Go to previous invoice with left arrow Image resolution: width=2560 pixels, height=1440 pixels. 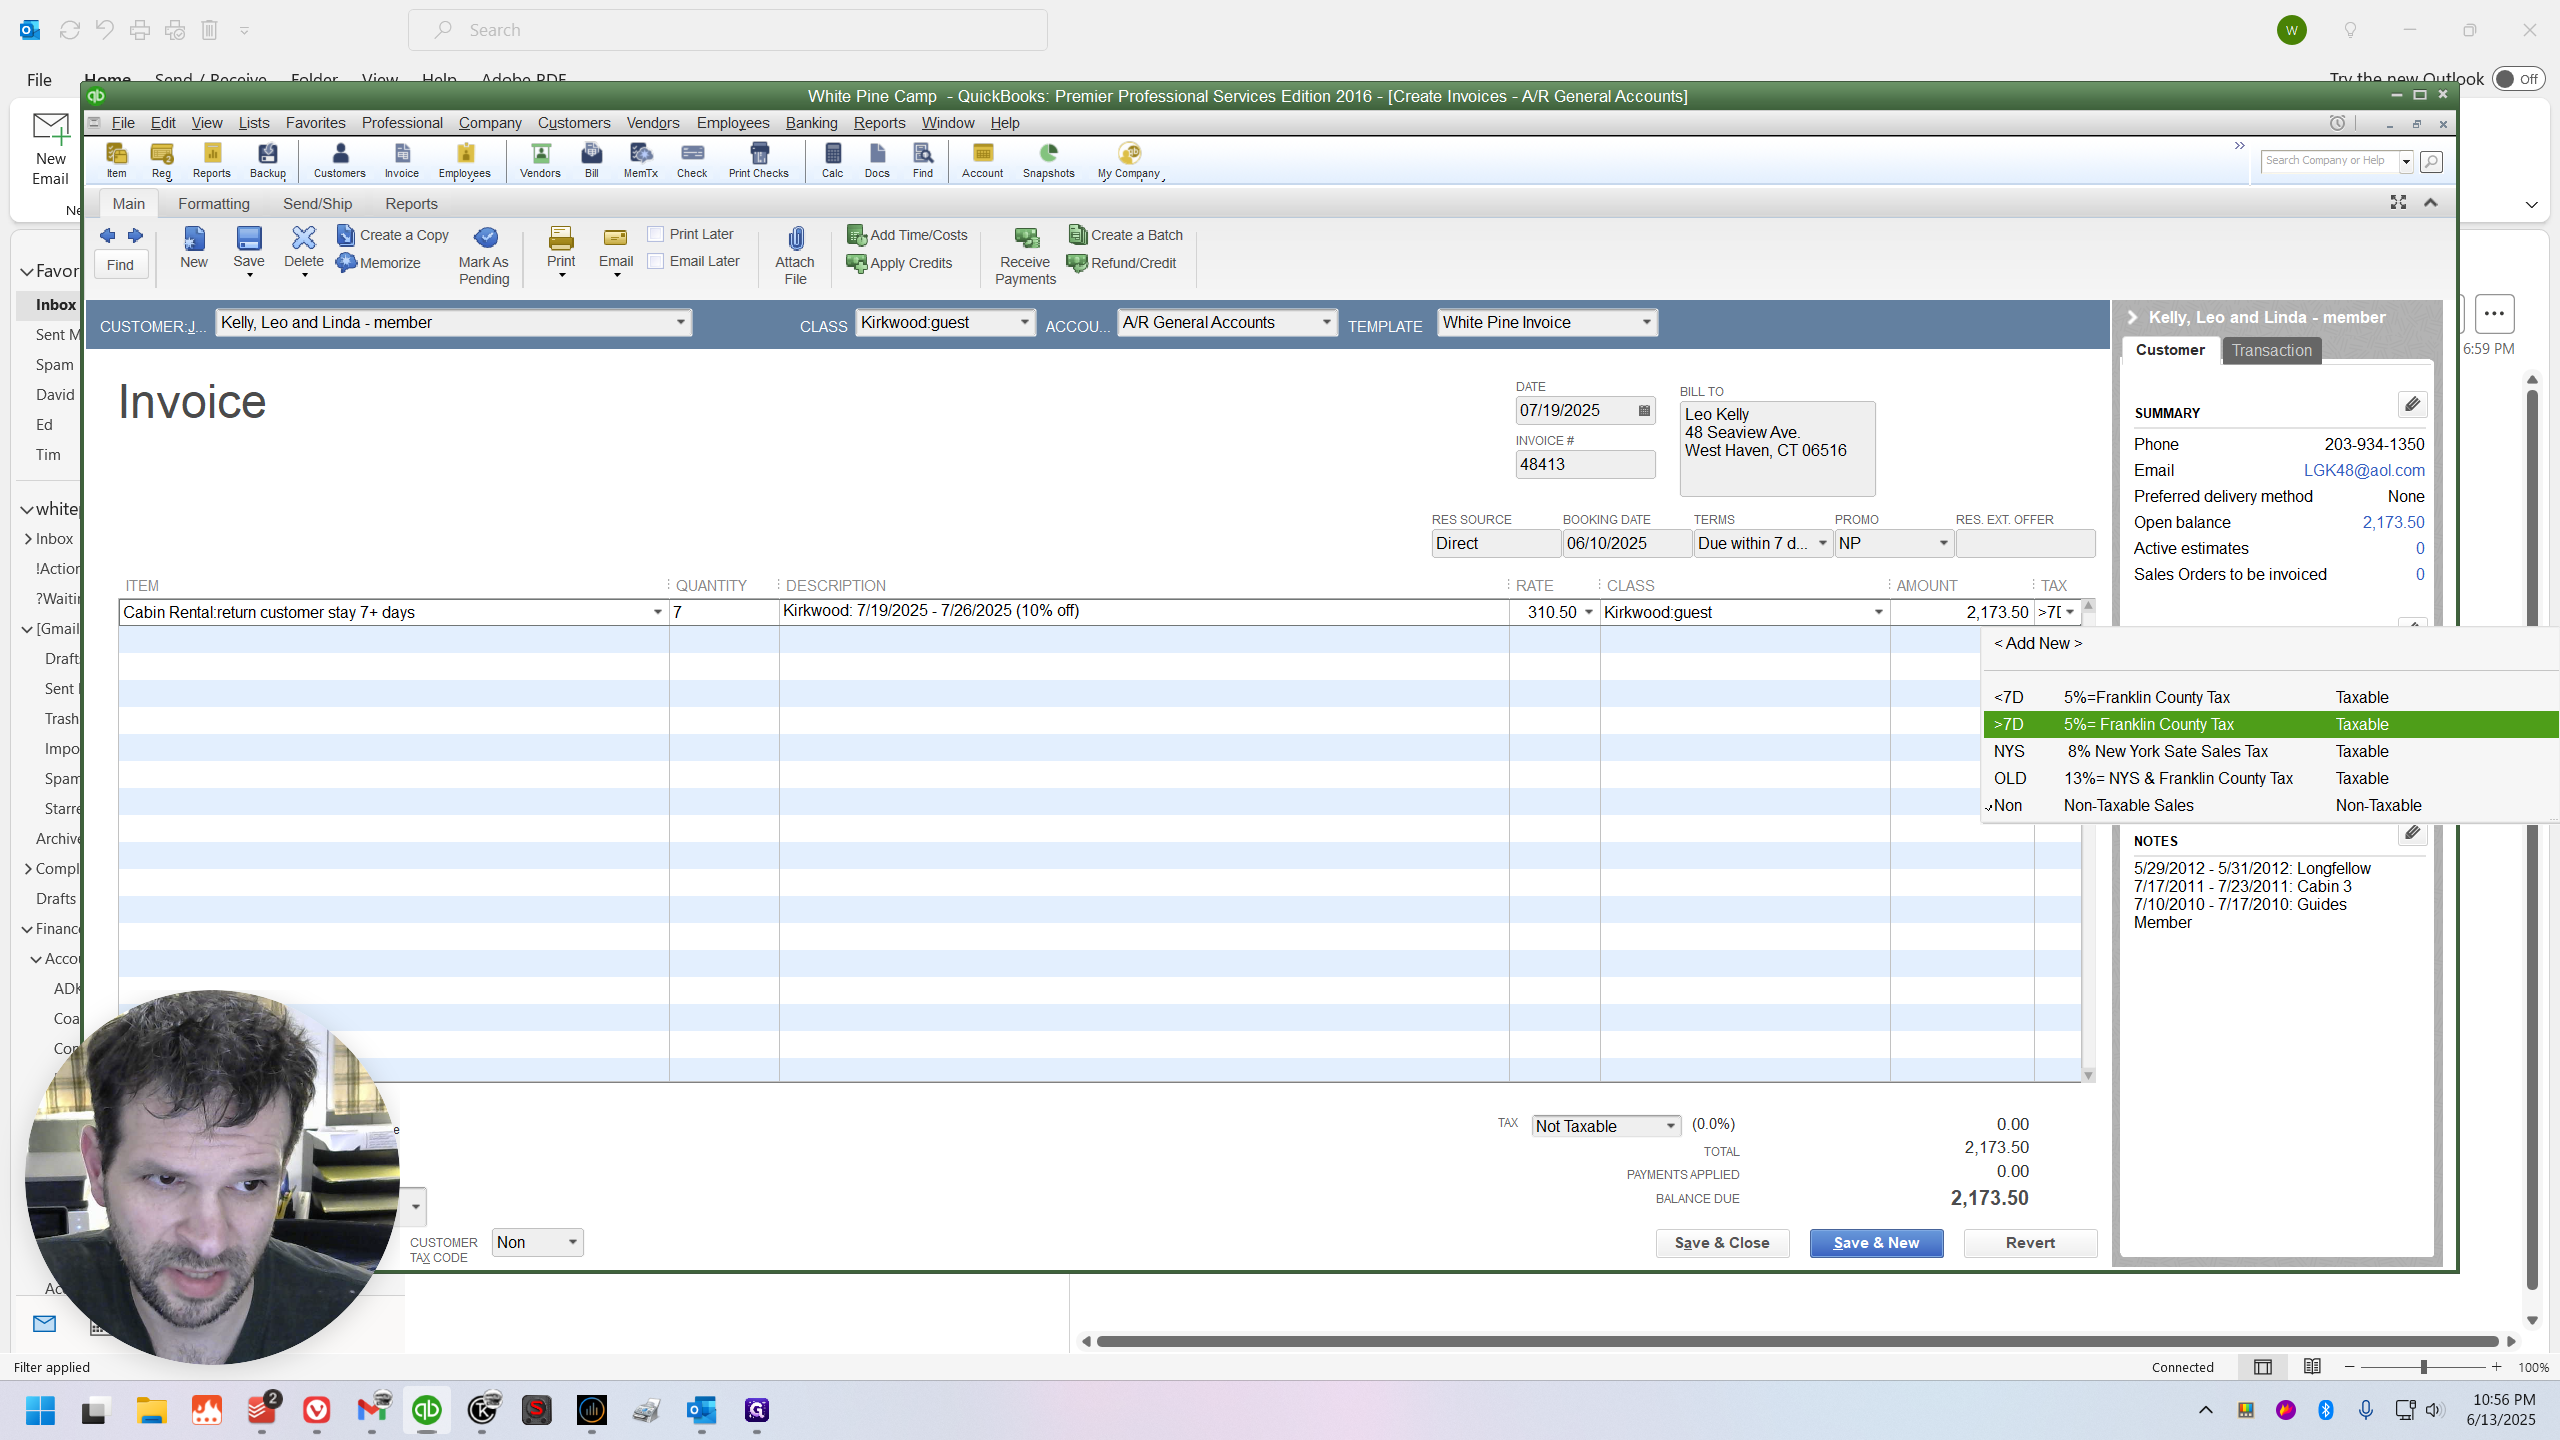108,236
